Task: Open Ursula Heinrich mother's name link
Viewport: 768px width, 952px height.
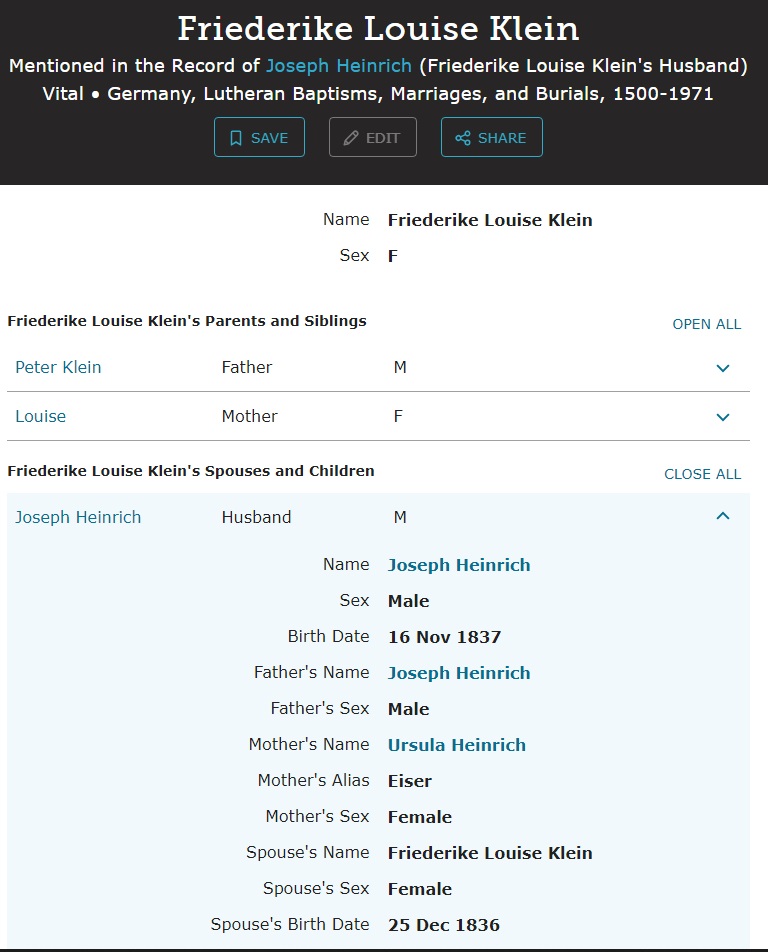Action: point(456,745)
